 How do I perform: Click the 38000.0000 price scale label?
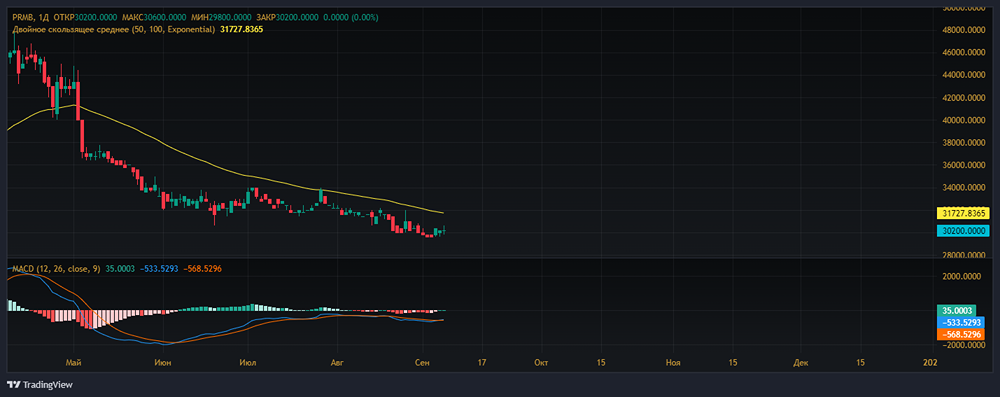click(x=963, y=143)
